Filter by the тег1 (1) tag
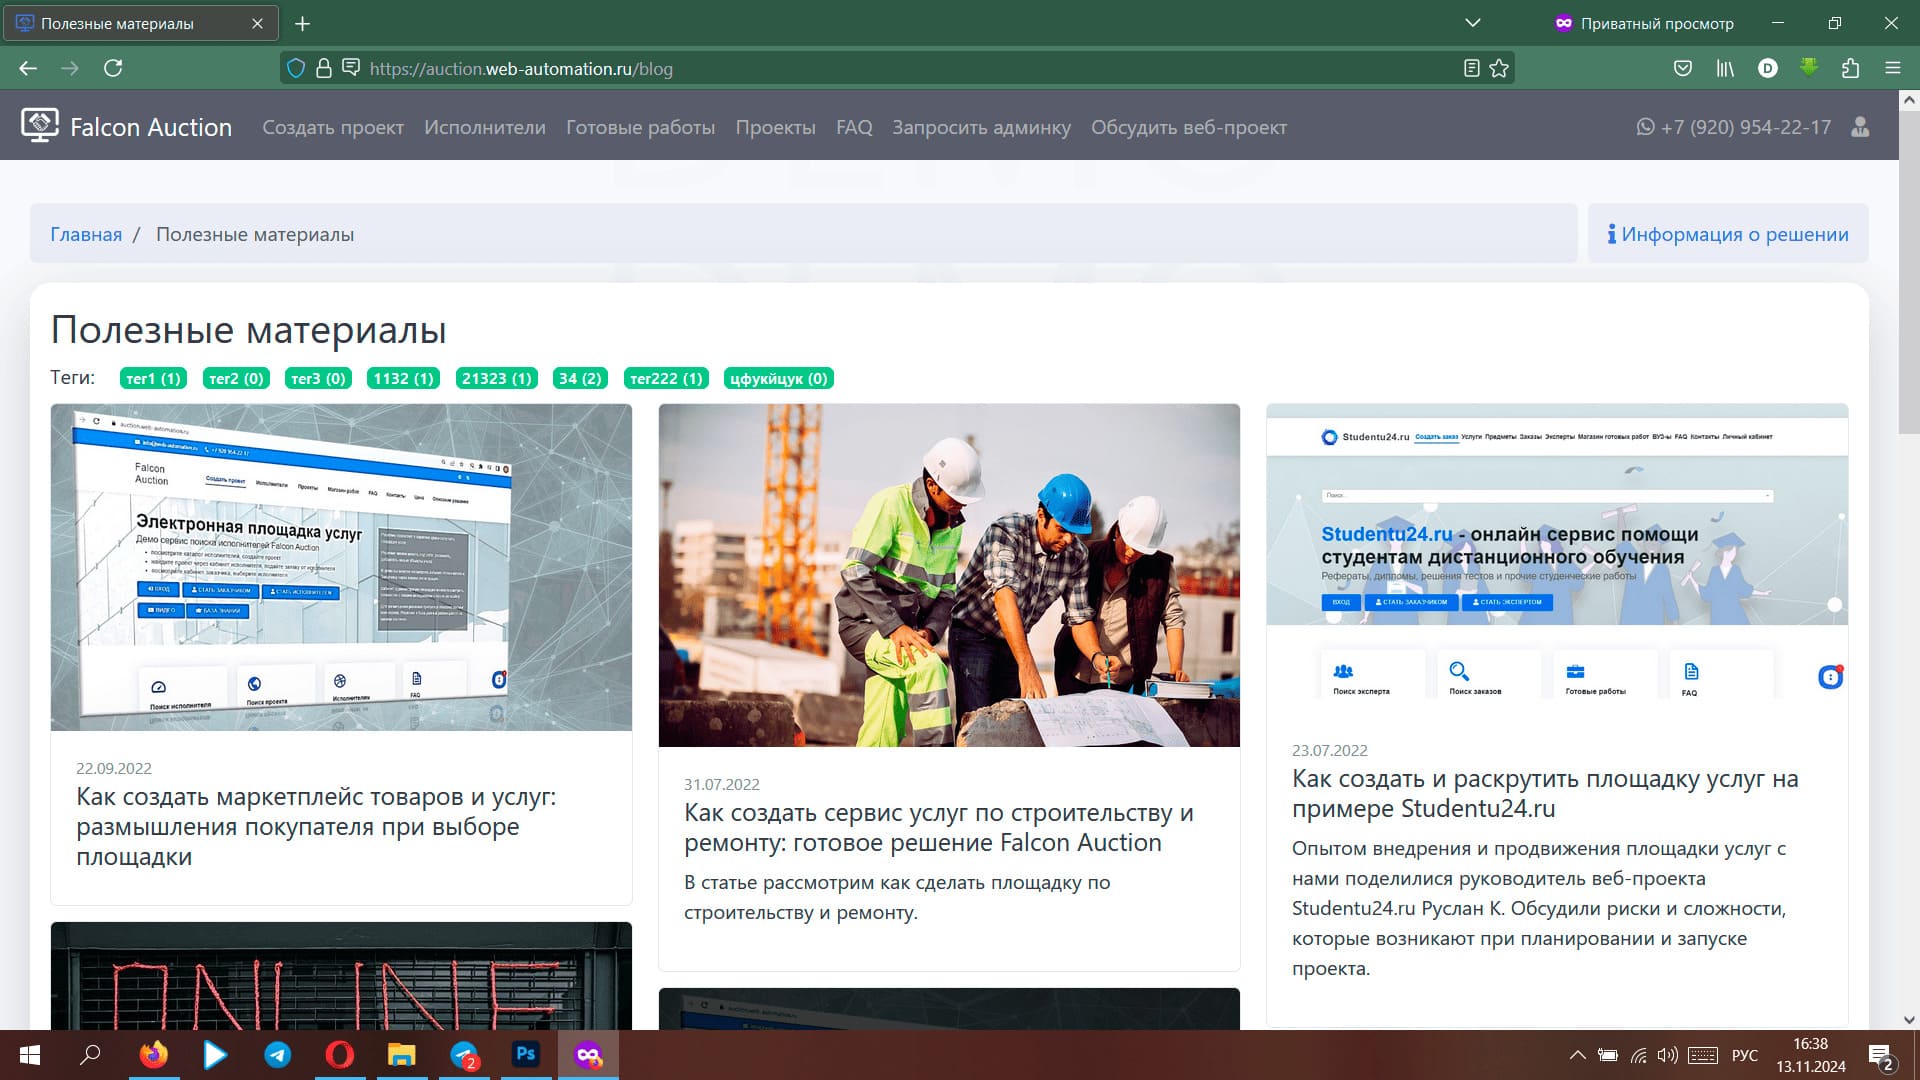1920x1080 pixels. click(153, 378)
